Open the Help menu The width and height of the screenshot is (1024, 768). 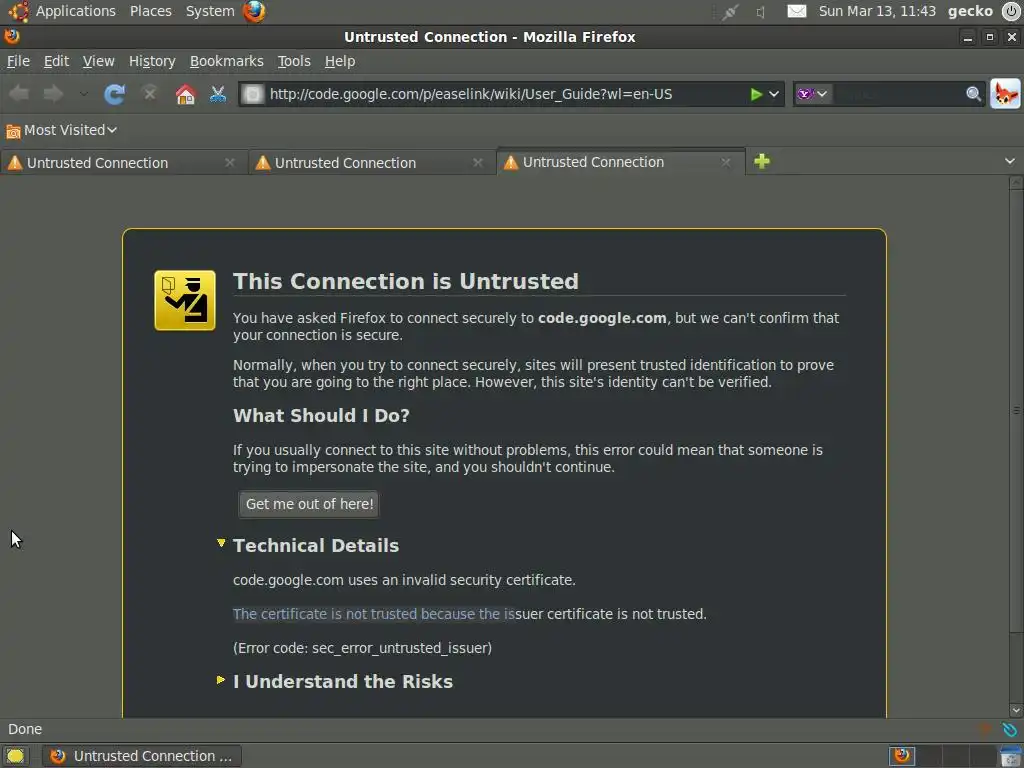pyautogui.click(x=340, y=61)
